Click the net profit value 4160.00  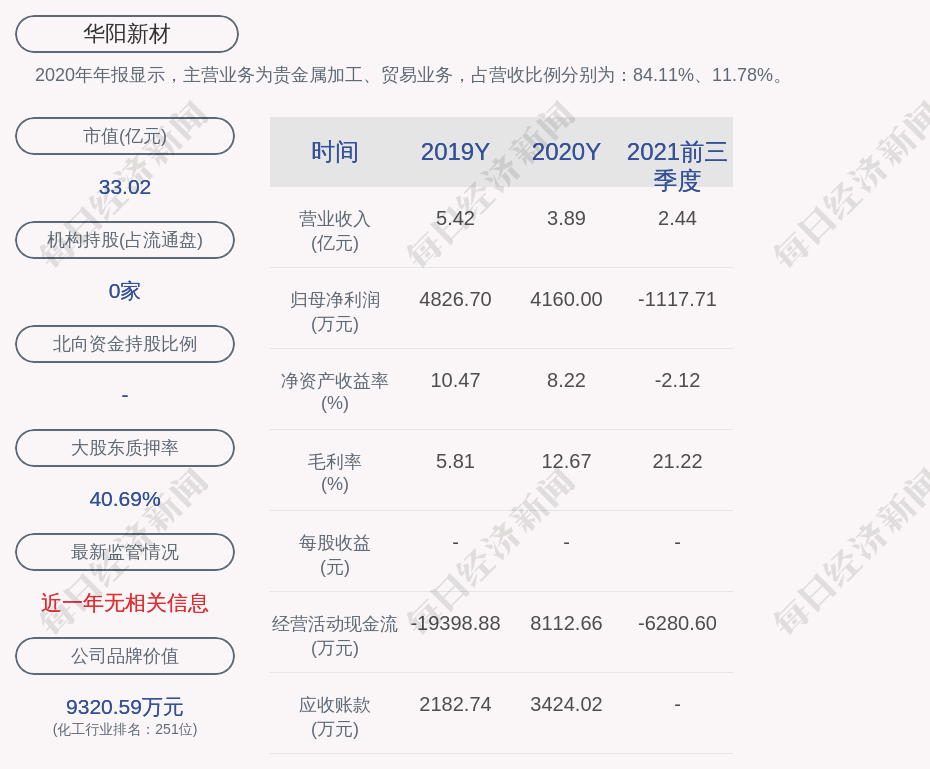(x=566, y=299)
